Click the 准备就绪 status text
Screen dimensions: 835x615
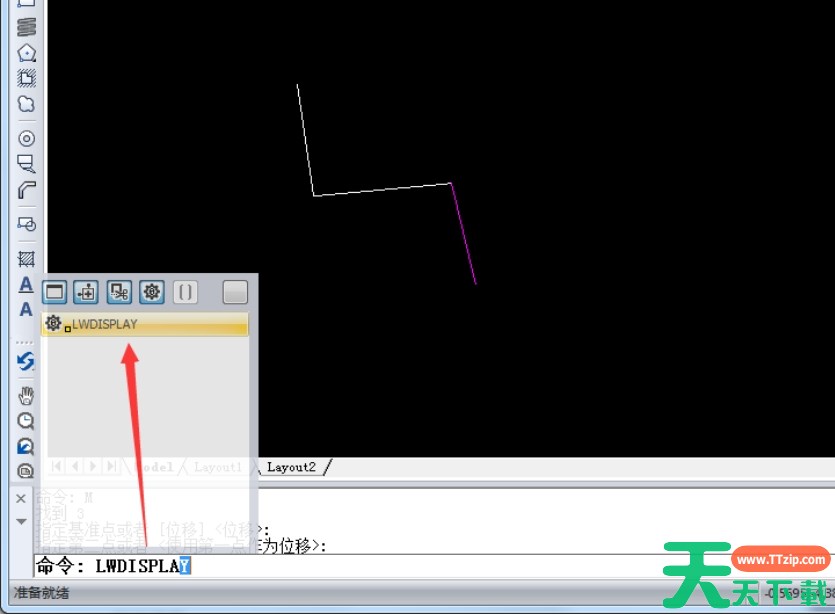[41, 593]
